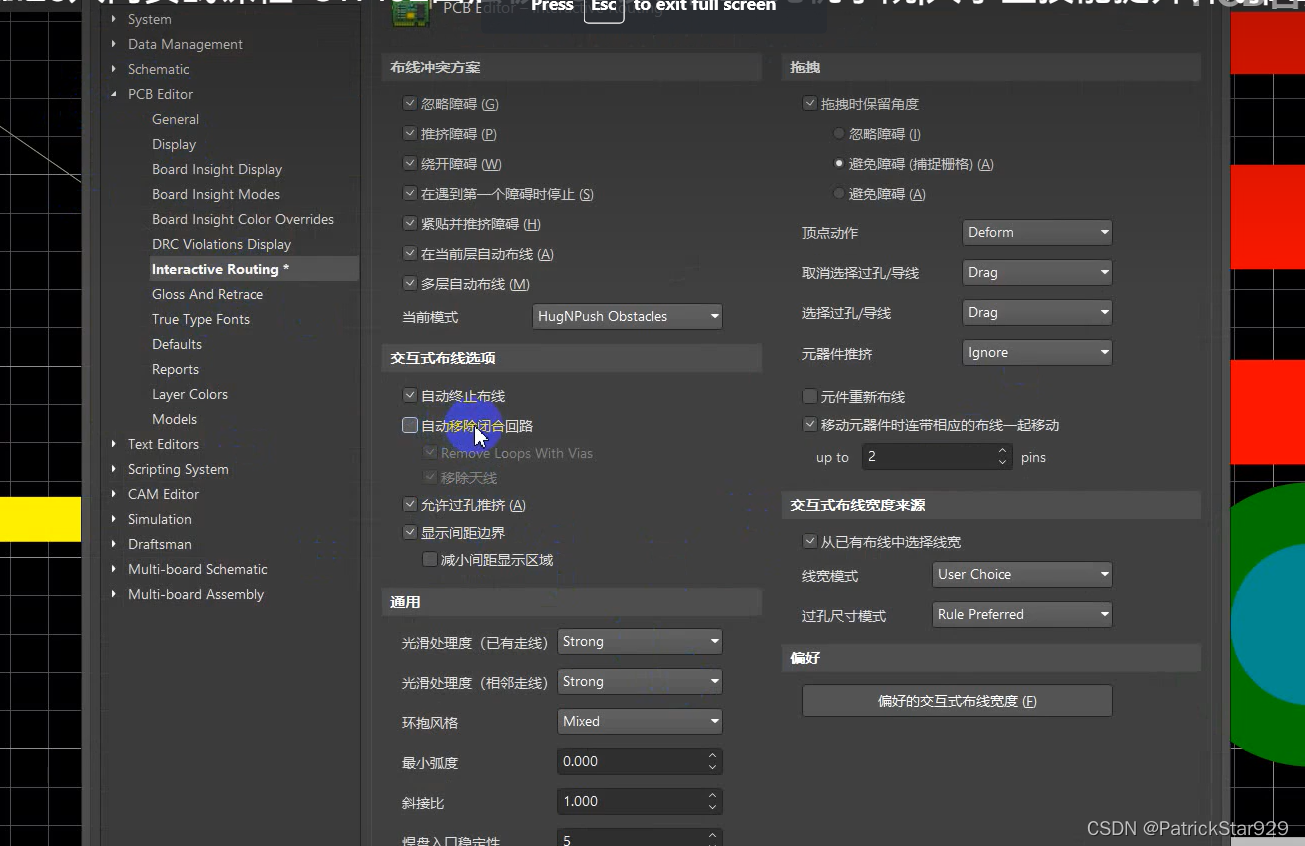1305x846 pixels.
Task: Select the Interactive Routing page
Action: tap(220, 269)
